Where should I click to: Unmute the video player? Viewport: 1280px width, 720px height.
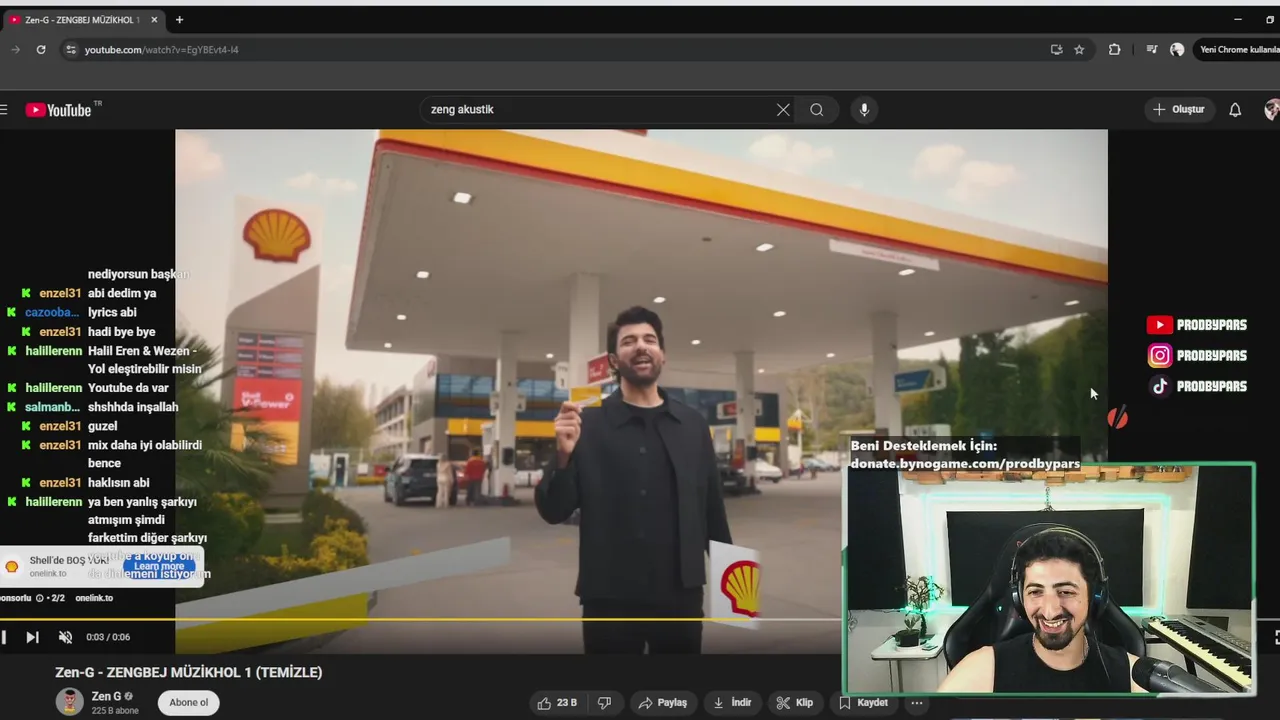(x=65, y=637)
